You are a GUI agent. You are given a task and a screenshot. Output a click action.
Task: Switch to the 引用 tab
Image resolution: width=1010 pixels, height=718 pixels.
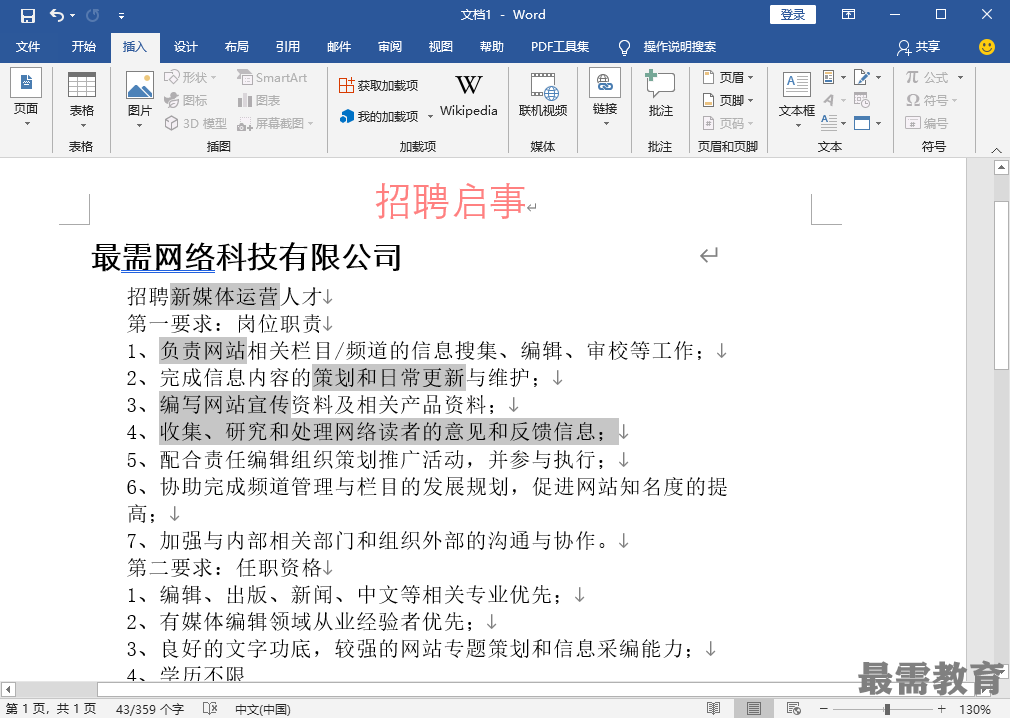pos(287,46)
